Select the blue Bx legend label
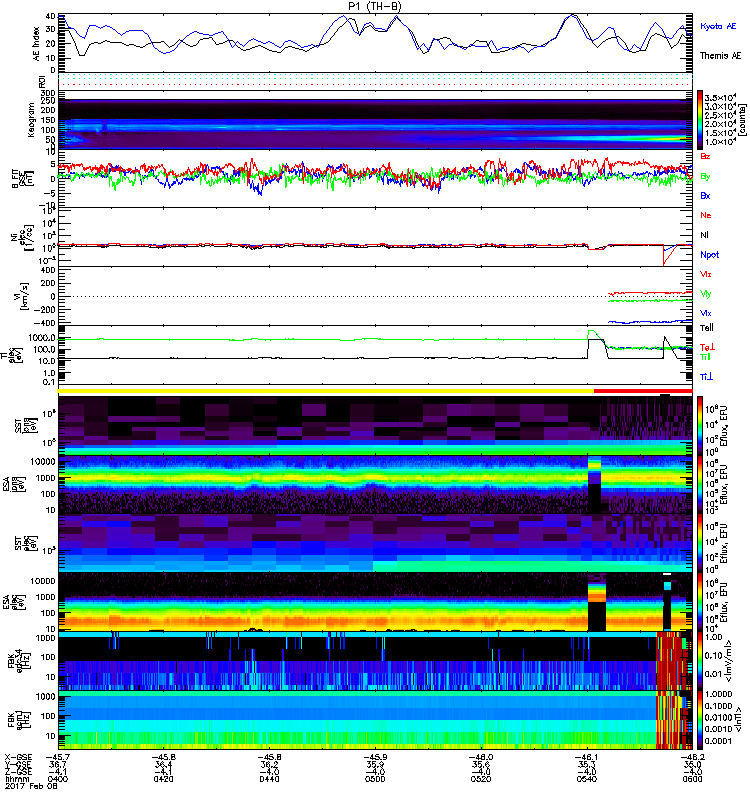Screen dimensions: 750x800 [705, 196]
